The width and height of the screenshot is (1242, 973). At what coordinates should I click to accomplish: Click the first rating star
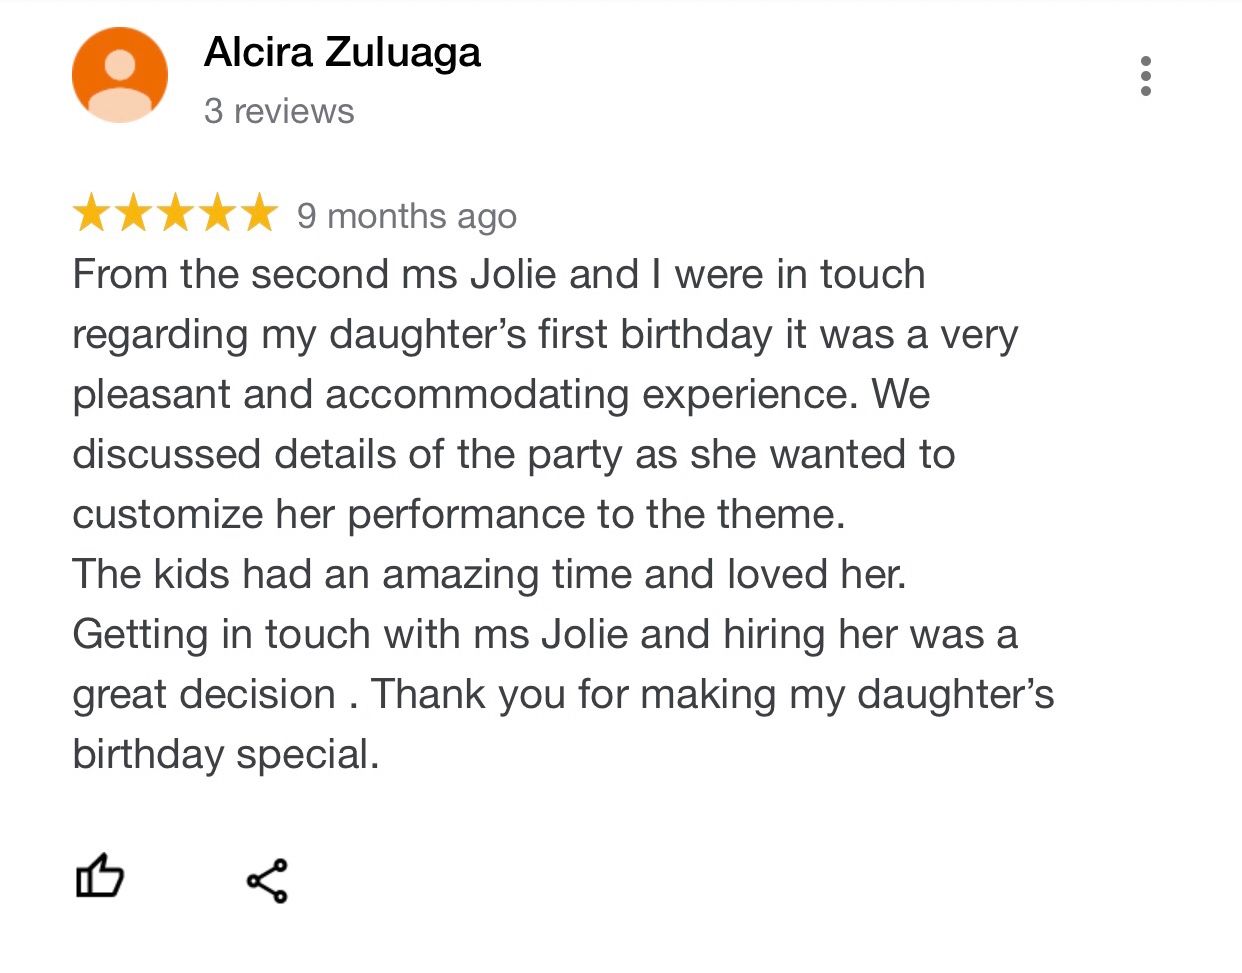(91, 214)
